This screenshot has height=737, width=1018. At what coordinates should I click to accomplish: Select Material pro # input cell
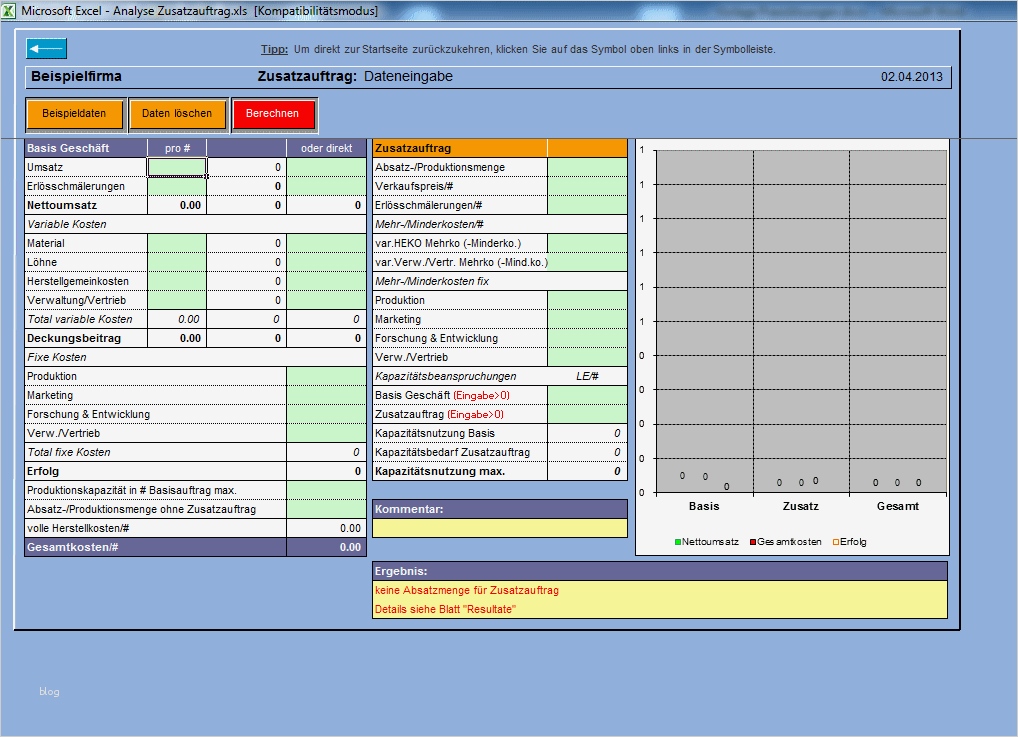pyautogui.click(x=177, y=243)
